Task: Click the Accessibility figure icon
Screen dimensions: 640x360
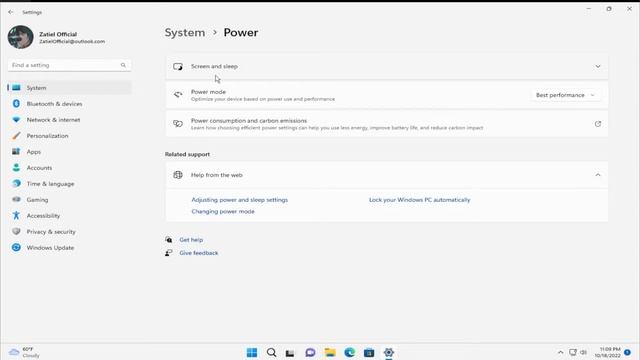Action: pos(16,215)
